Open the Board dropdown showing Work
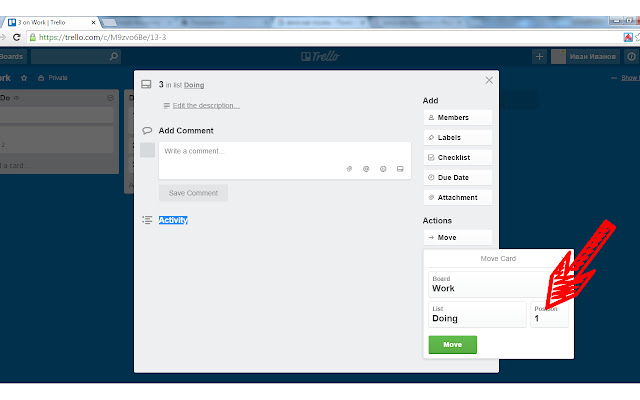 pos(498,284)
